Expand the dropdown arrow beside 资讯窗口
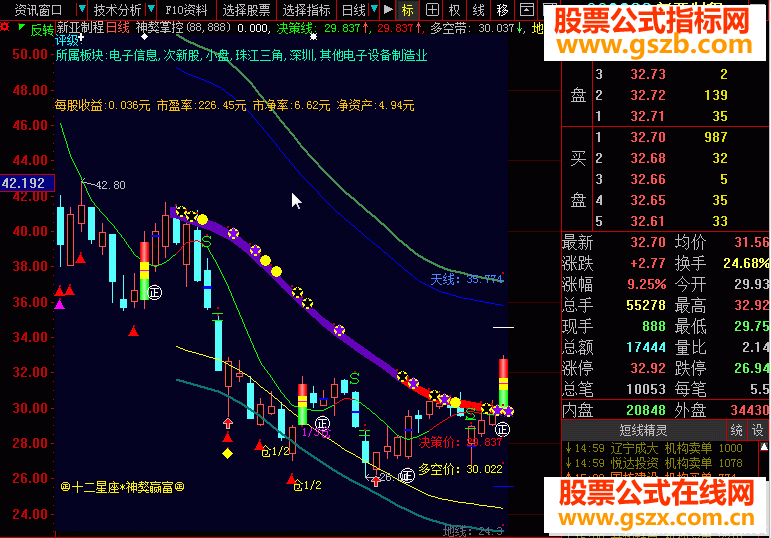This screenshot has width=771, height=538. point(82,9)
